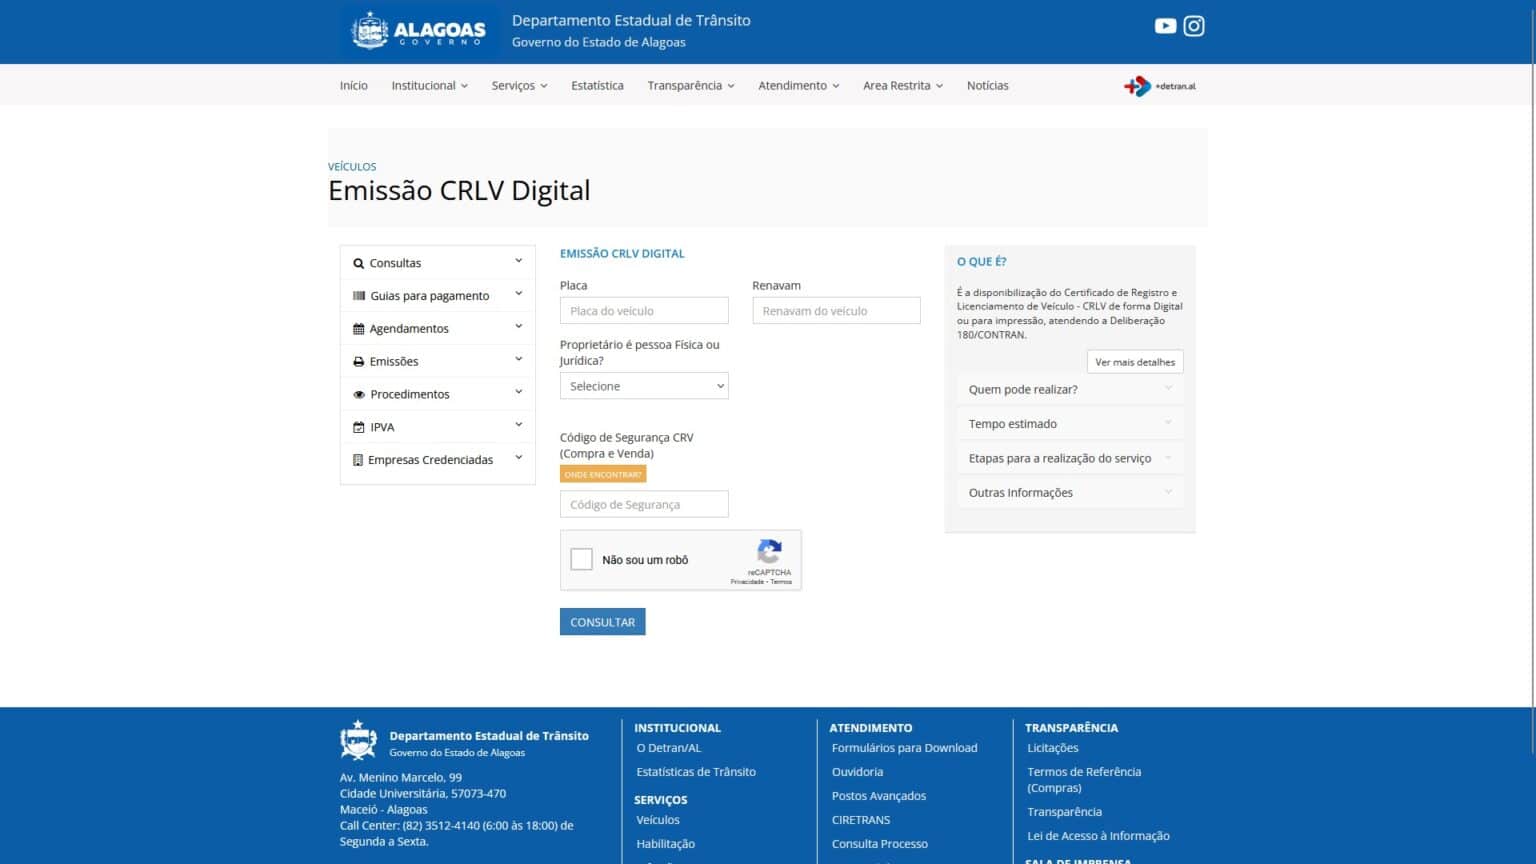Select the Consultas magnifier icon

359,263
